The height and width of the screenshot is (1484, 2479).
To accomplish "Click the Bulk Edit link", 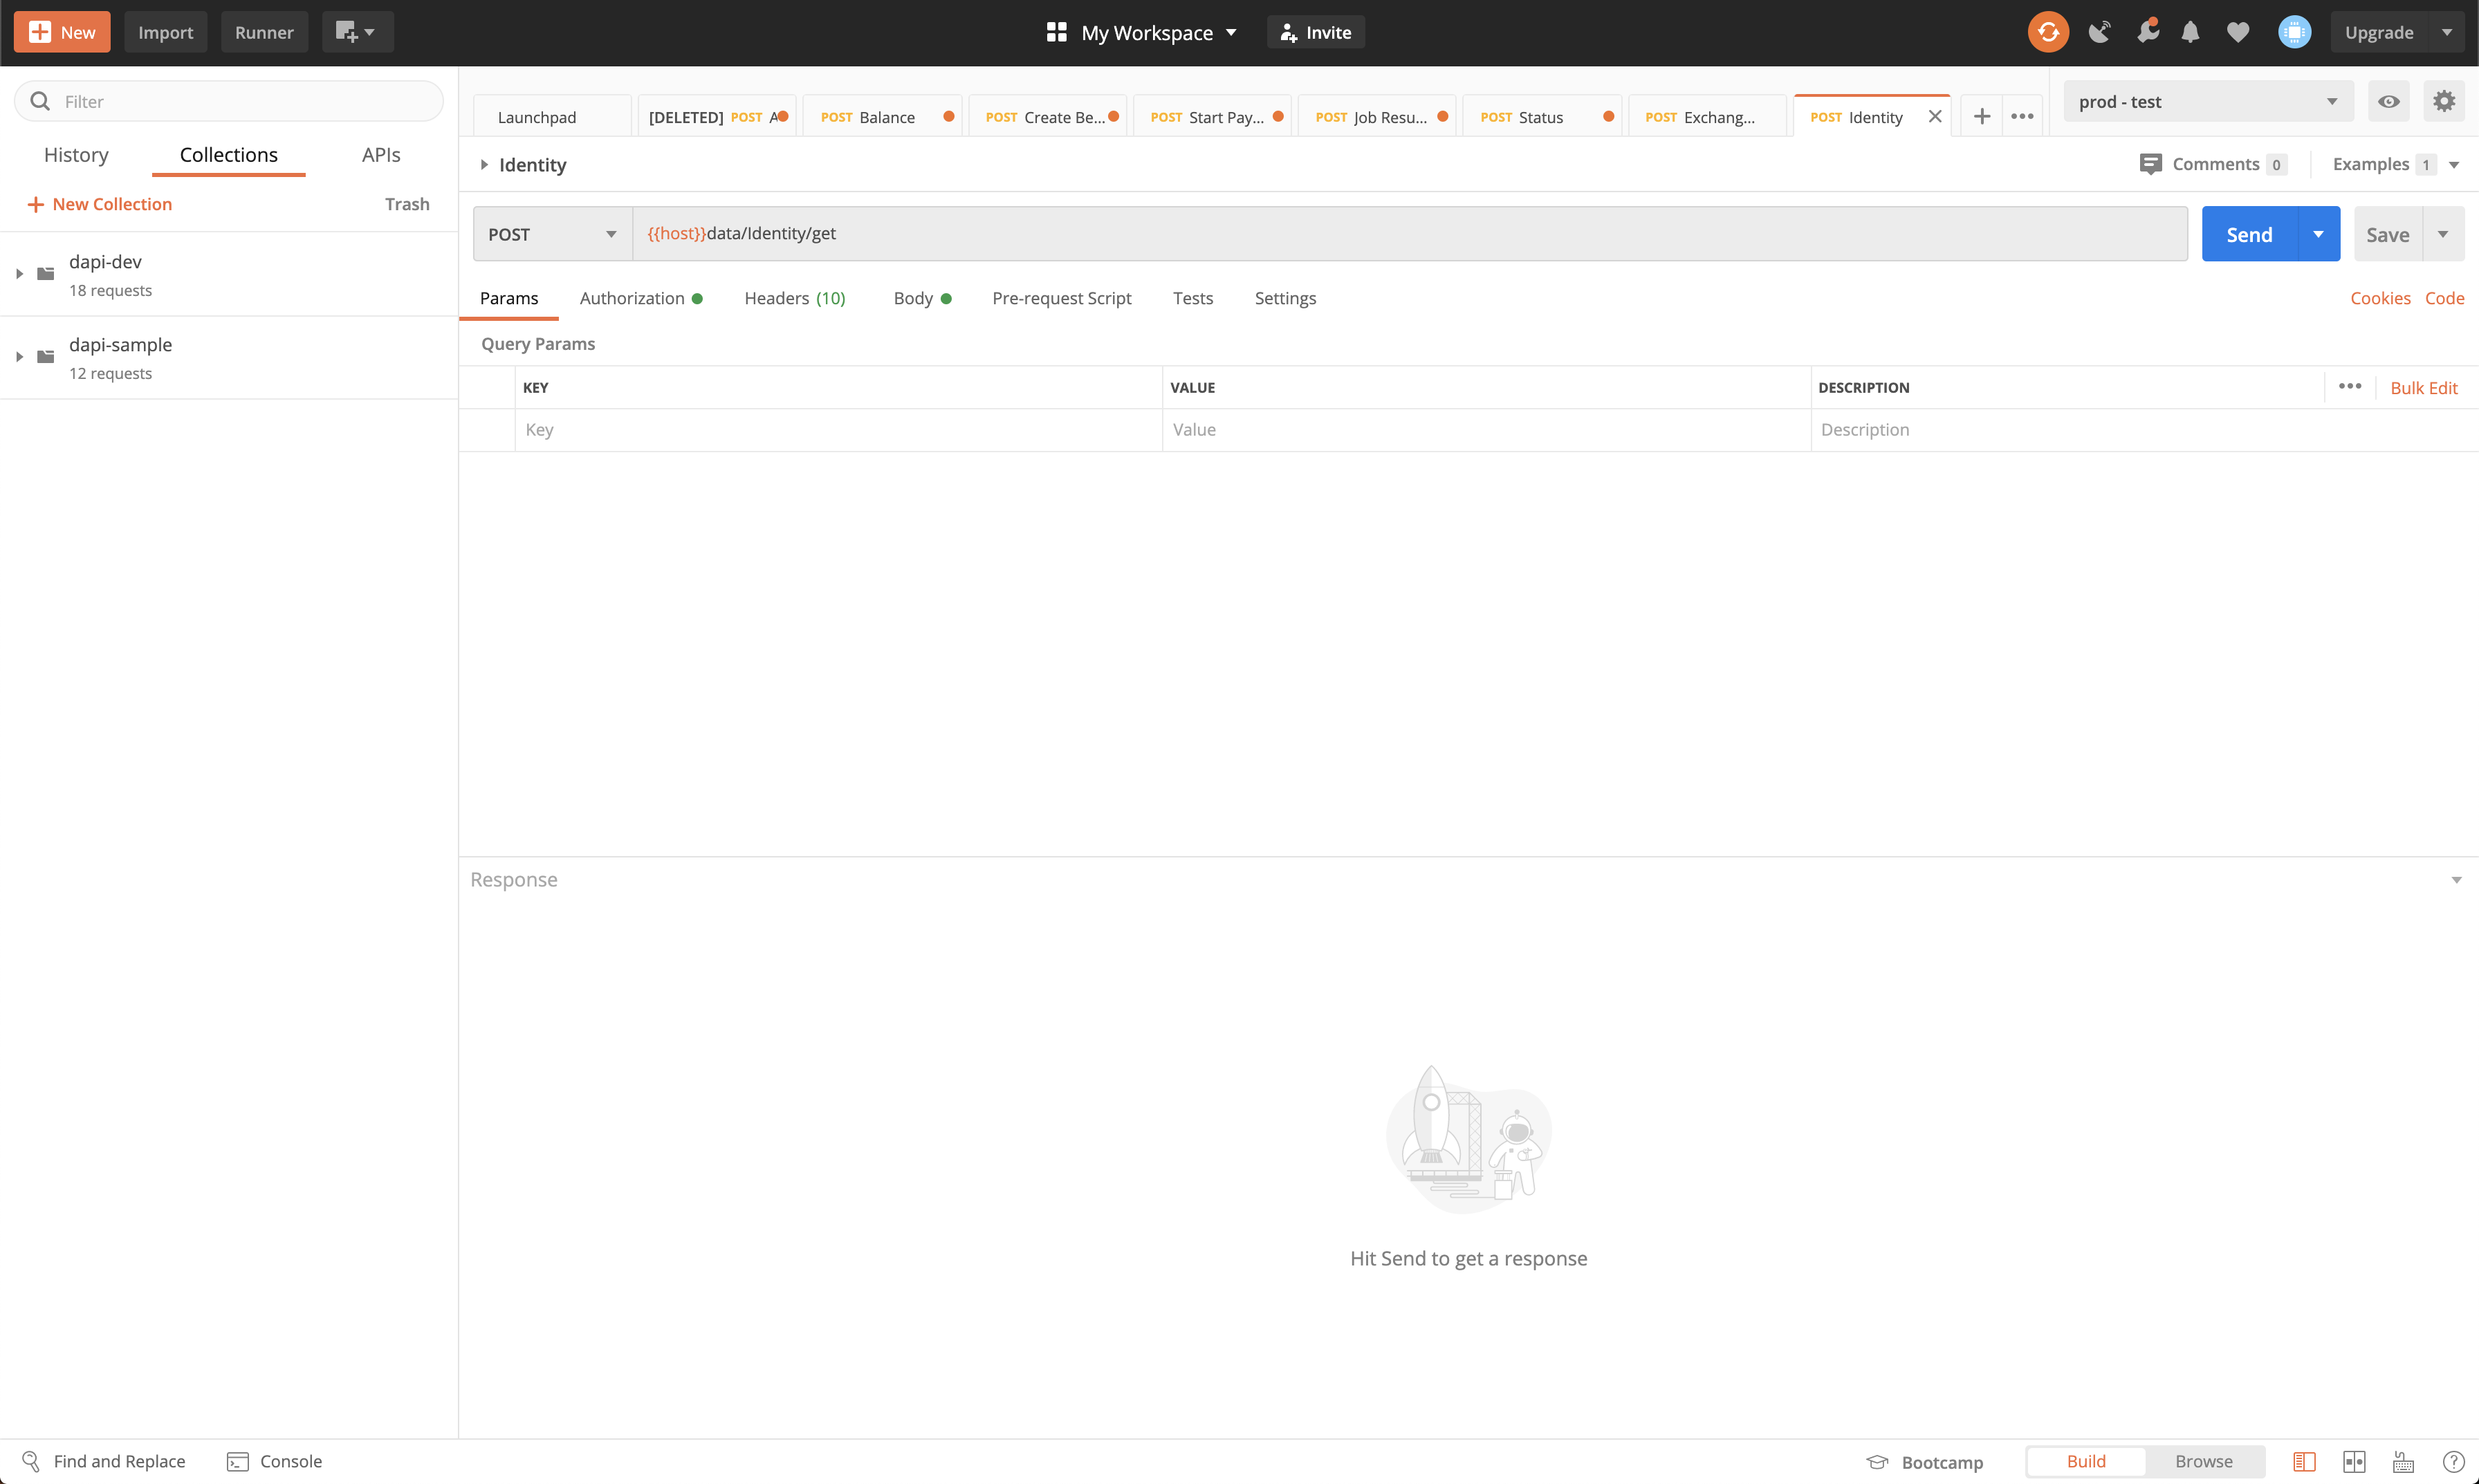I will (x=2423, y=388).
